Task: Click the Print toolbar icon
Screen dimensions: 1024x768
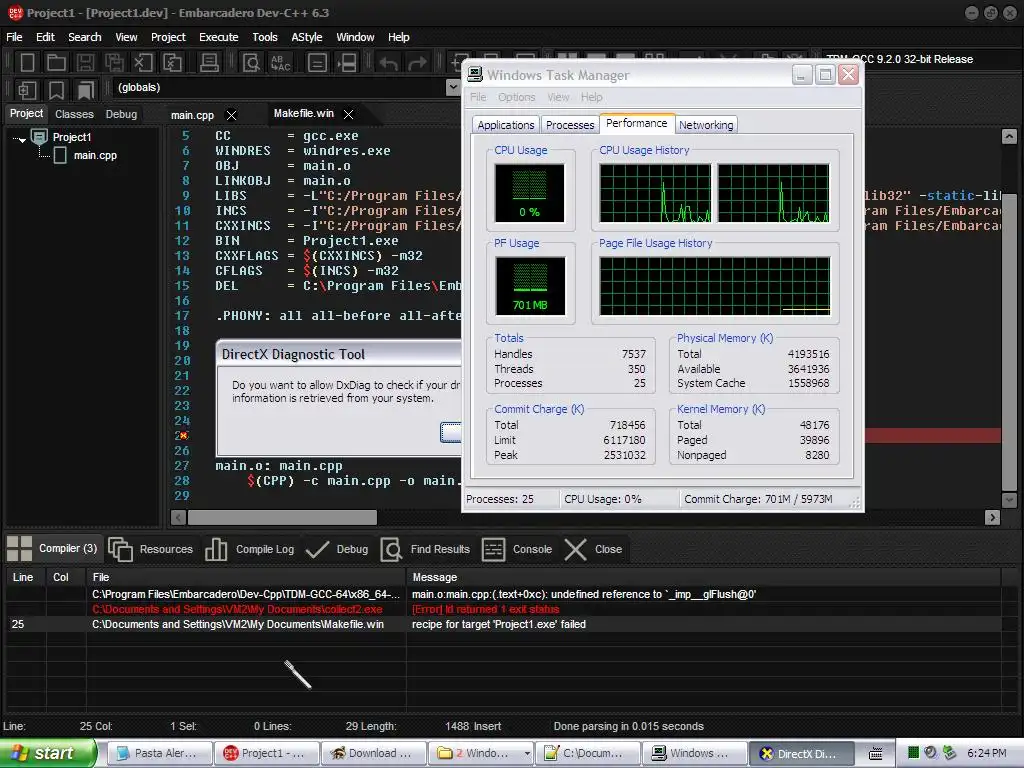Action: click(x=209, y=63)
